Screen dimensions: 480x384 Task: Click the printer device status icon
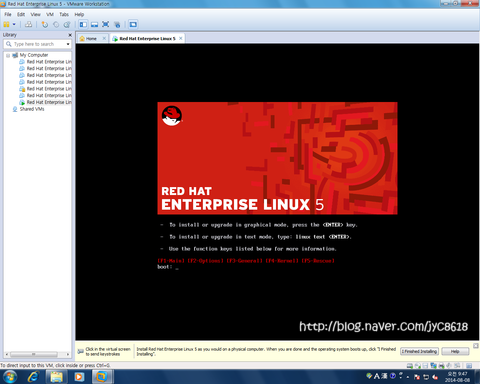[x=441, y=366]
